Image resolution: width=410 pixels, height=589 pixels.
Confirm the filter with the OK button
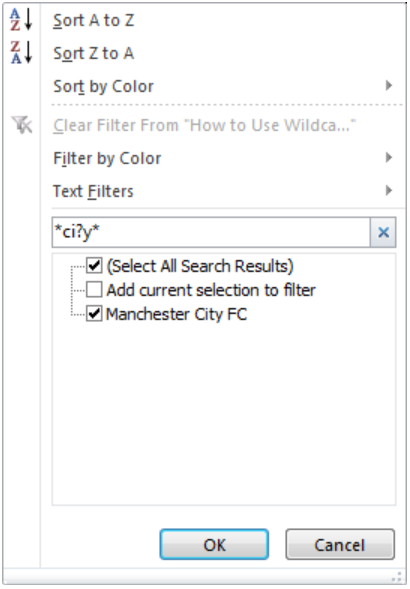click(x=214, y=544)
